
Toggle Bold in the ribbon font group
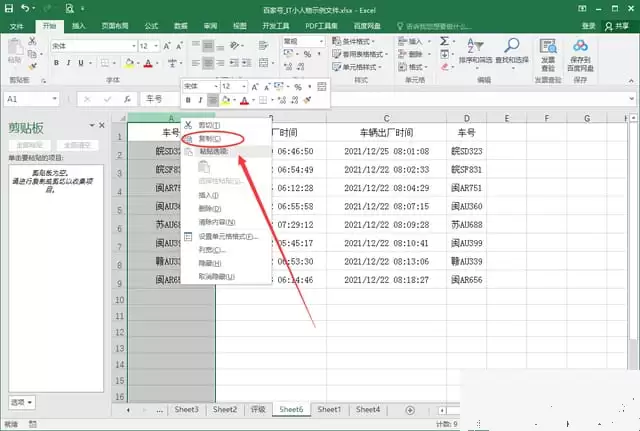[x=56, y=62]
